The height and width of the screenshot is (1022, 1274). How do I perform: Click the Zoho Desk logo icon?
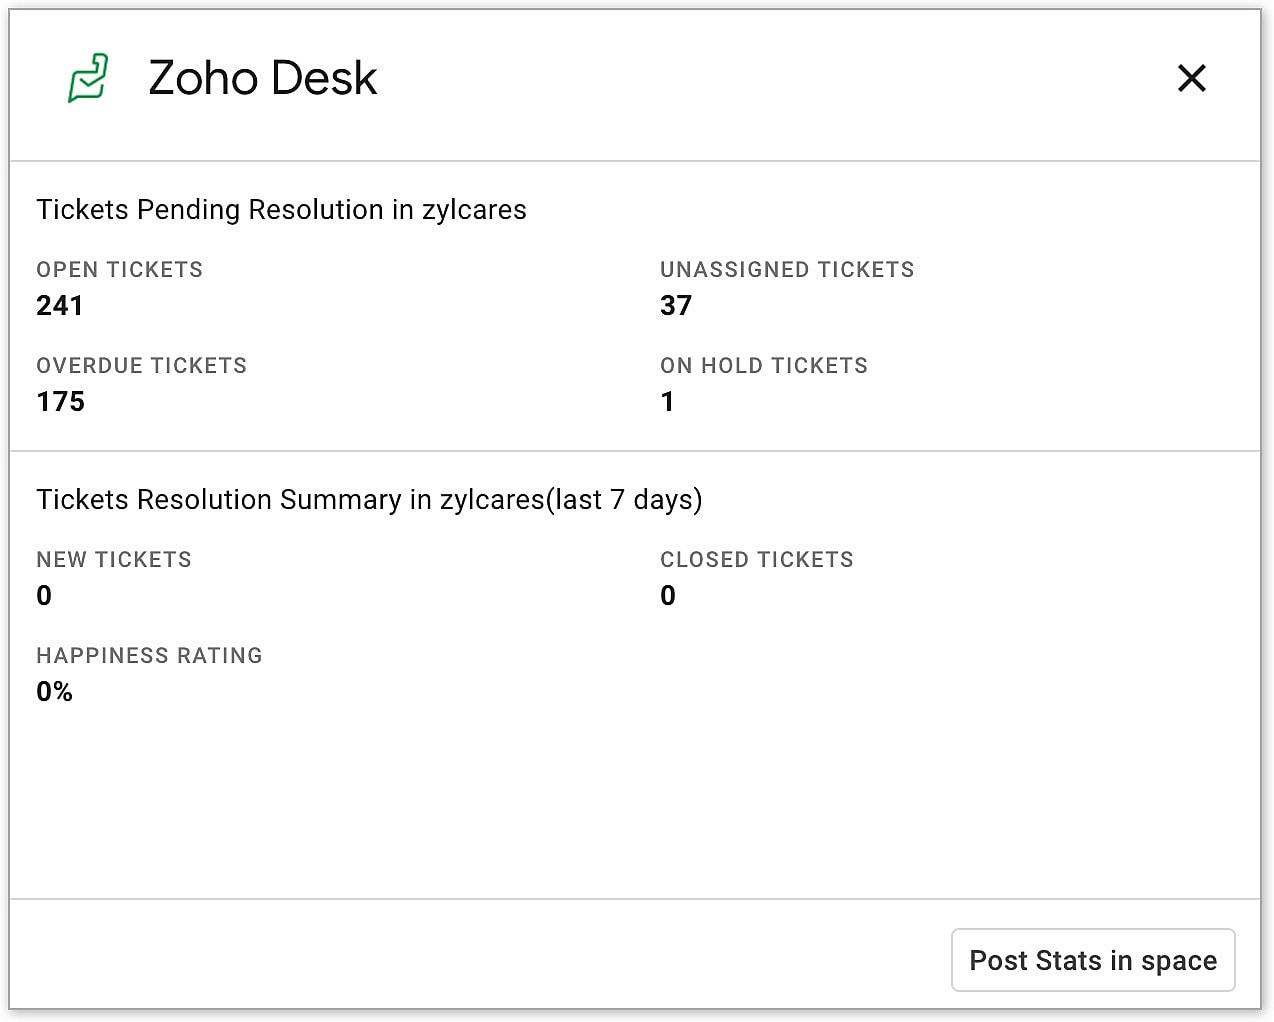[88, 78]
